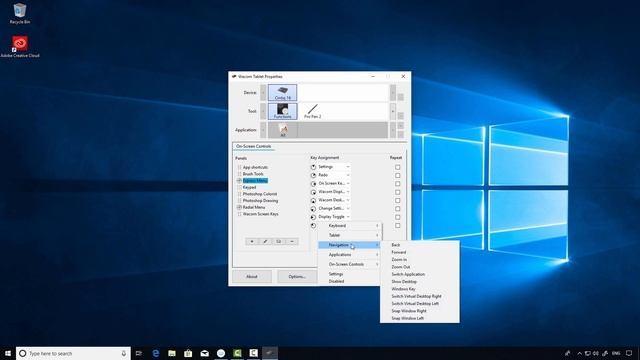
Task: Open the Display Toggle assignment dropdown
Action: coord(333,217)
